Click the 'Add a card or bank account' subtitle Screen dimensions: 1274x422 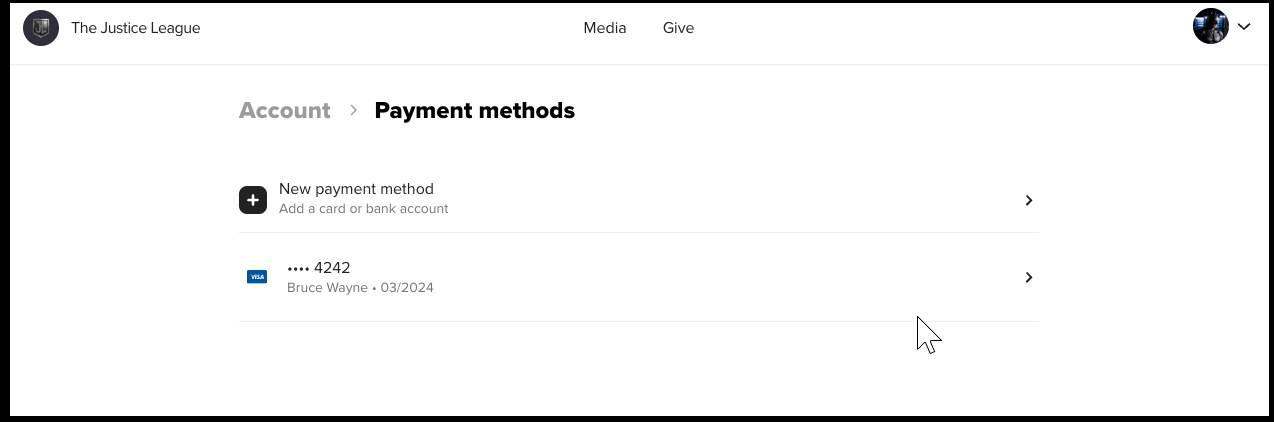coord(363,209)
